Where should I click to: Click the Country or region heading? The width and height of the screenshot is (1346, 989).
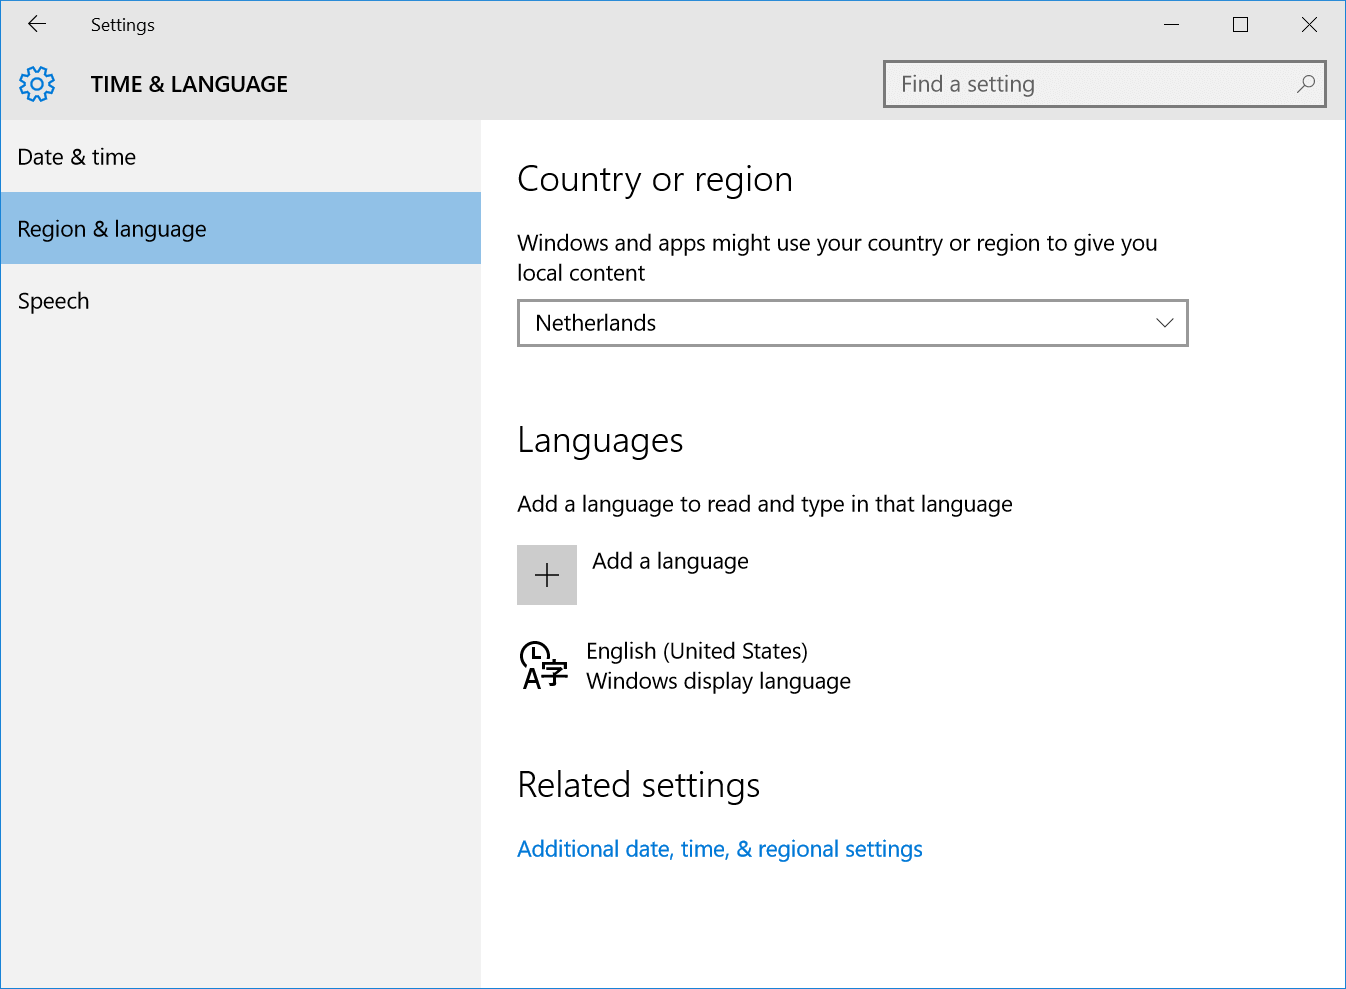click(655, 179)
